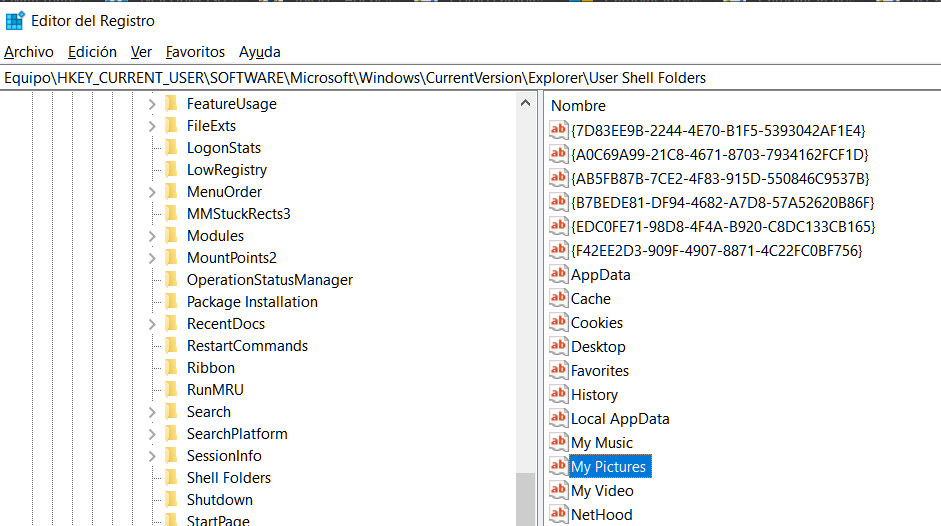Expand the FileExts key
Image resolution: width=941 pixels, height=526 pixels.
[152, 126]
